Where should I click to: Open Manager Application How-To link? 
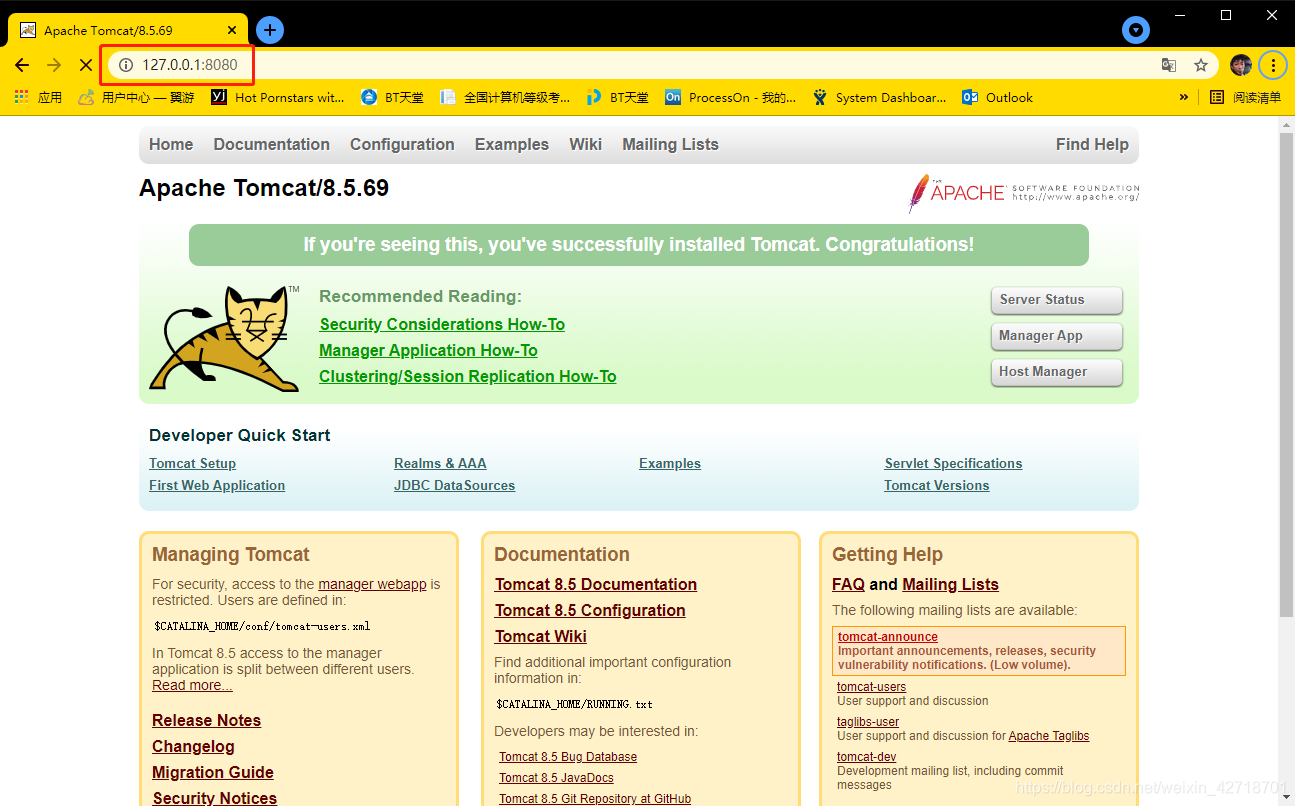(428, 350)
